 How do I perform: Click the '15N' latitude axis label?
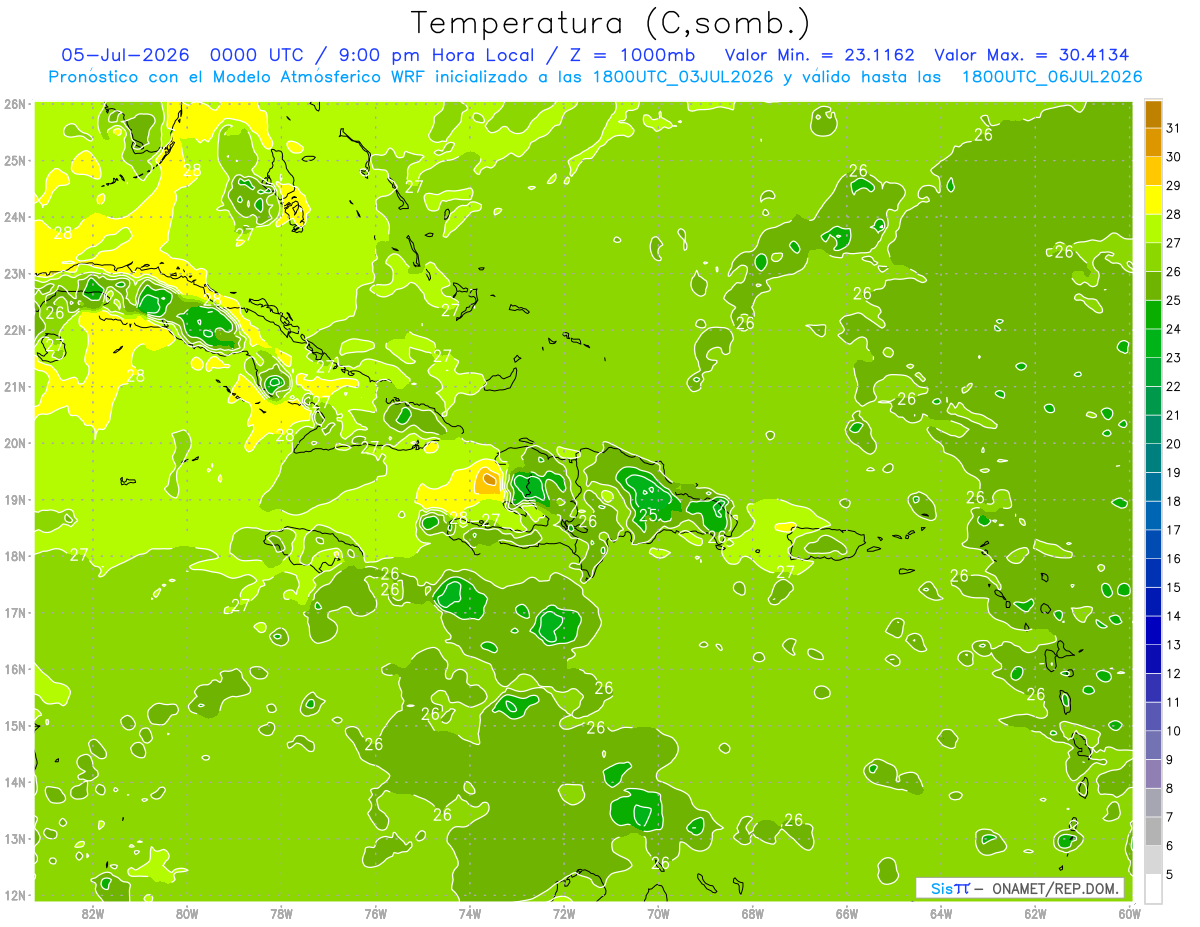(x=15, y=725)
